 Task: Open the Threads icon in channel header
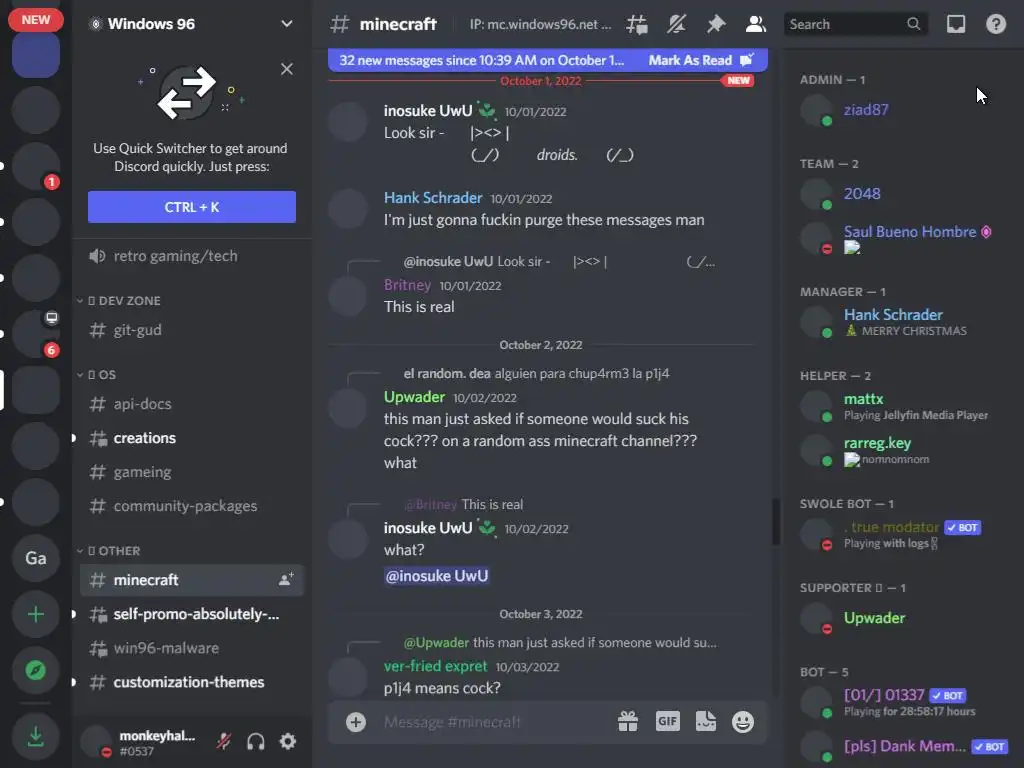pos(637,24)
